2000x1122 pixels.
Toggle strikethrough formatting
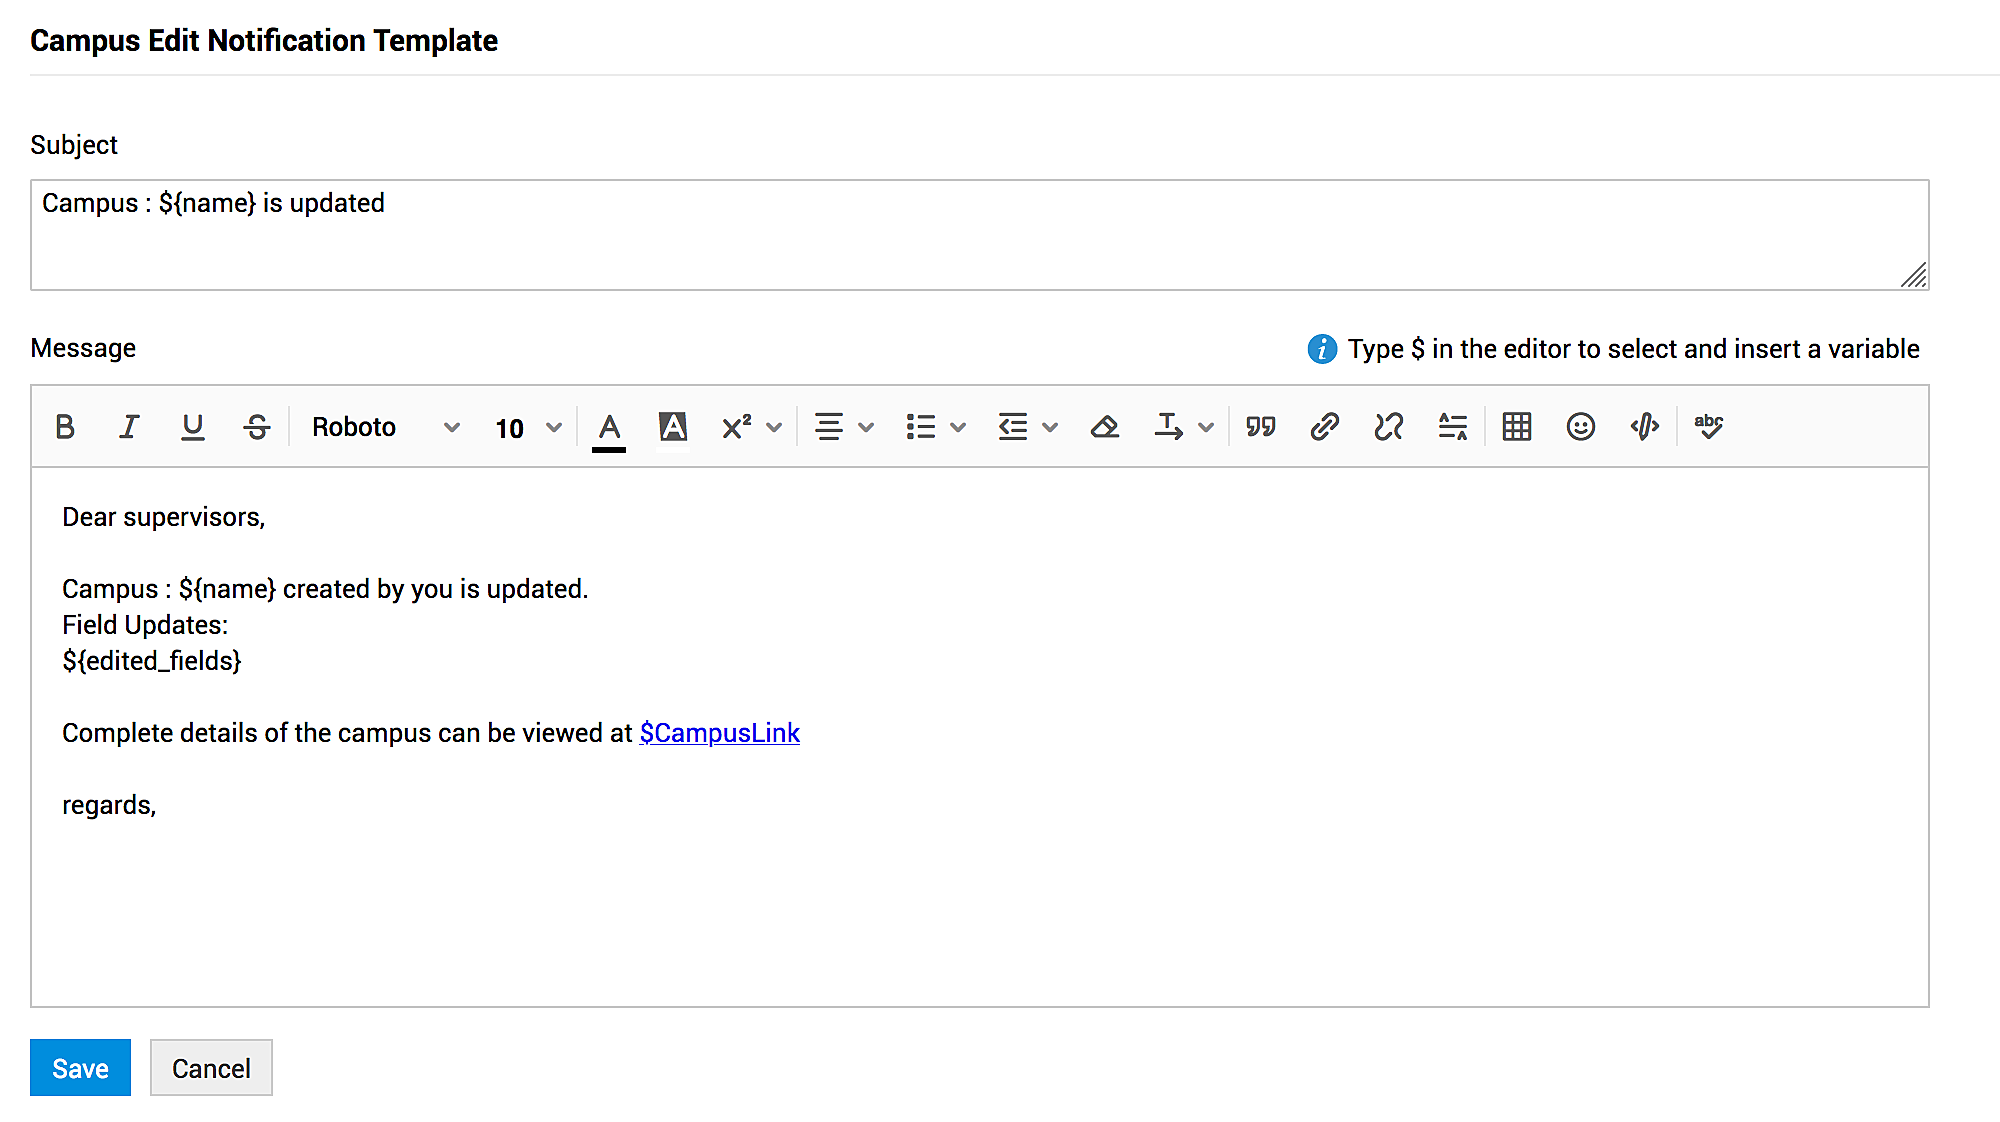(x=257, y=427)
